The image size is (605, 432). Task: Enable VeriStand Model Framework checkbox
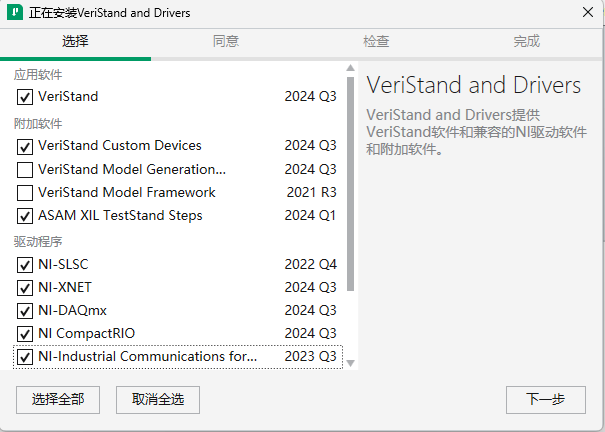point(25,193)
